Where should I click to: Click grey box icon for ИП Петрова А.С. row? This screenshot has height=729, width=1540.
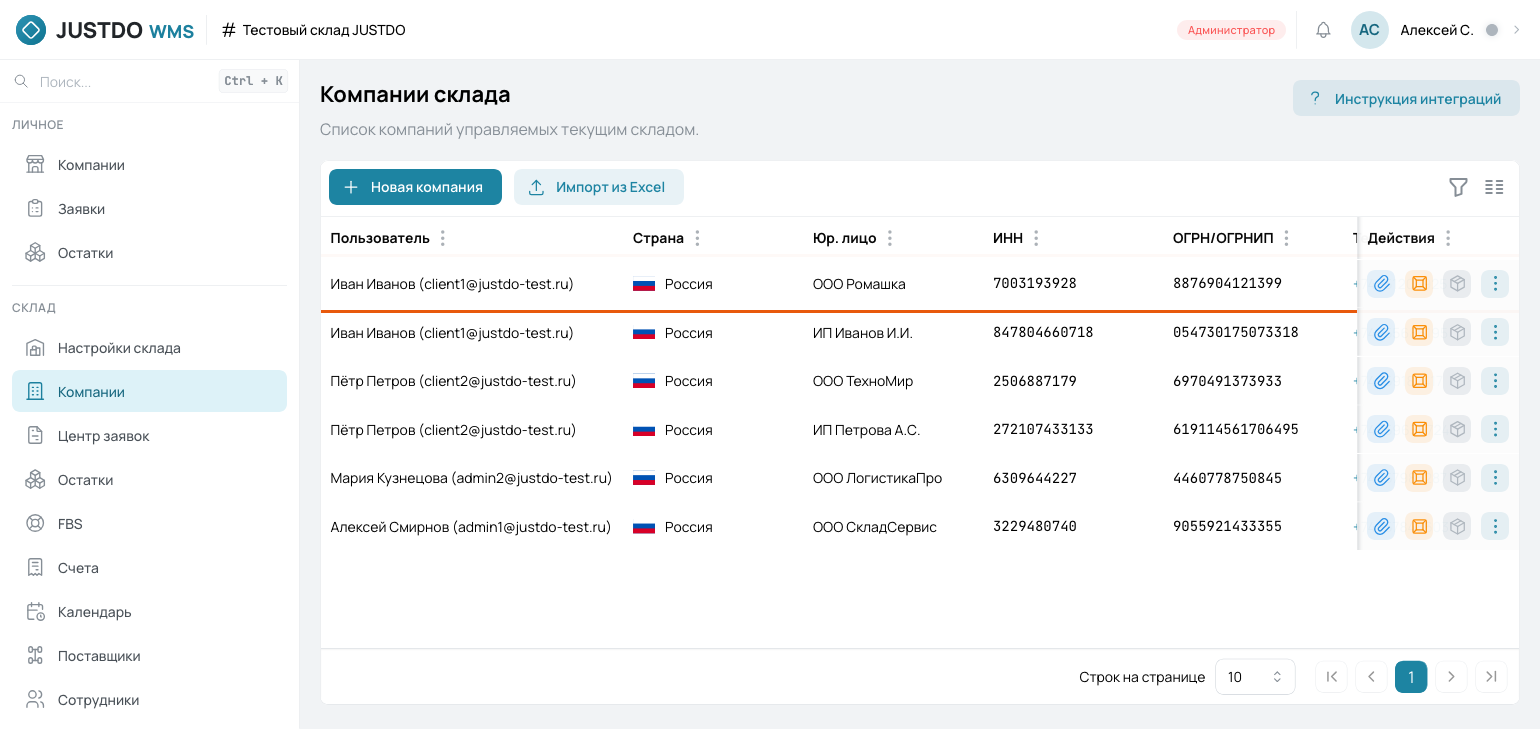1457,429
